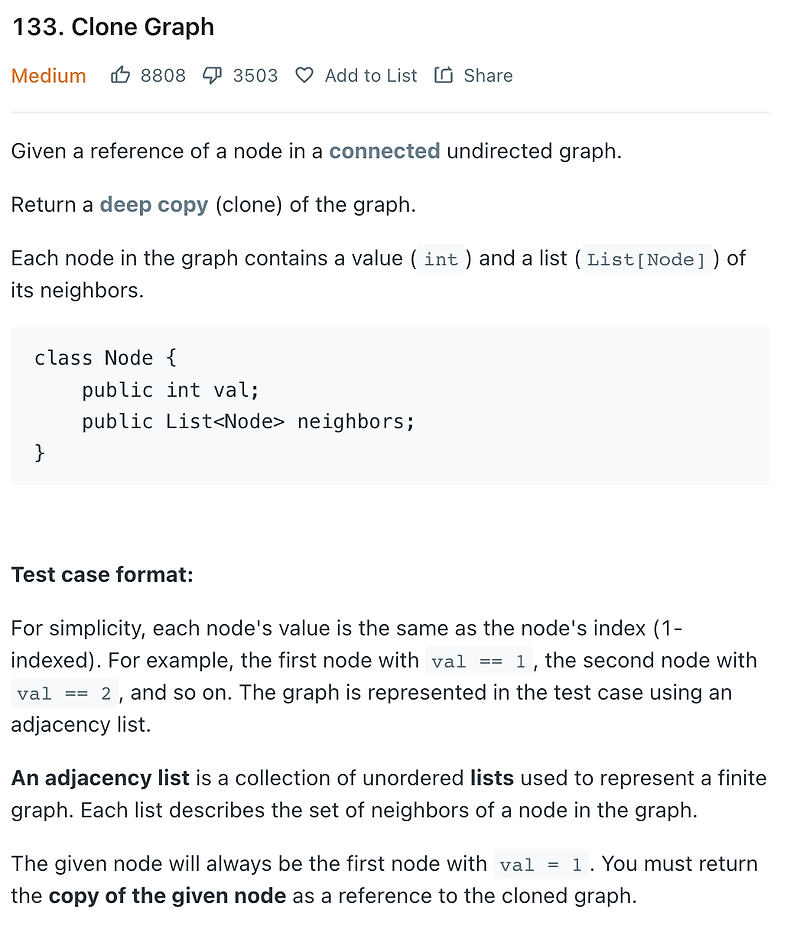The width and height of the screenshot is (800, 942).
Task: Click the Add to List label
Action: point(371,76)
